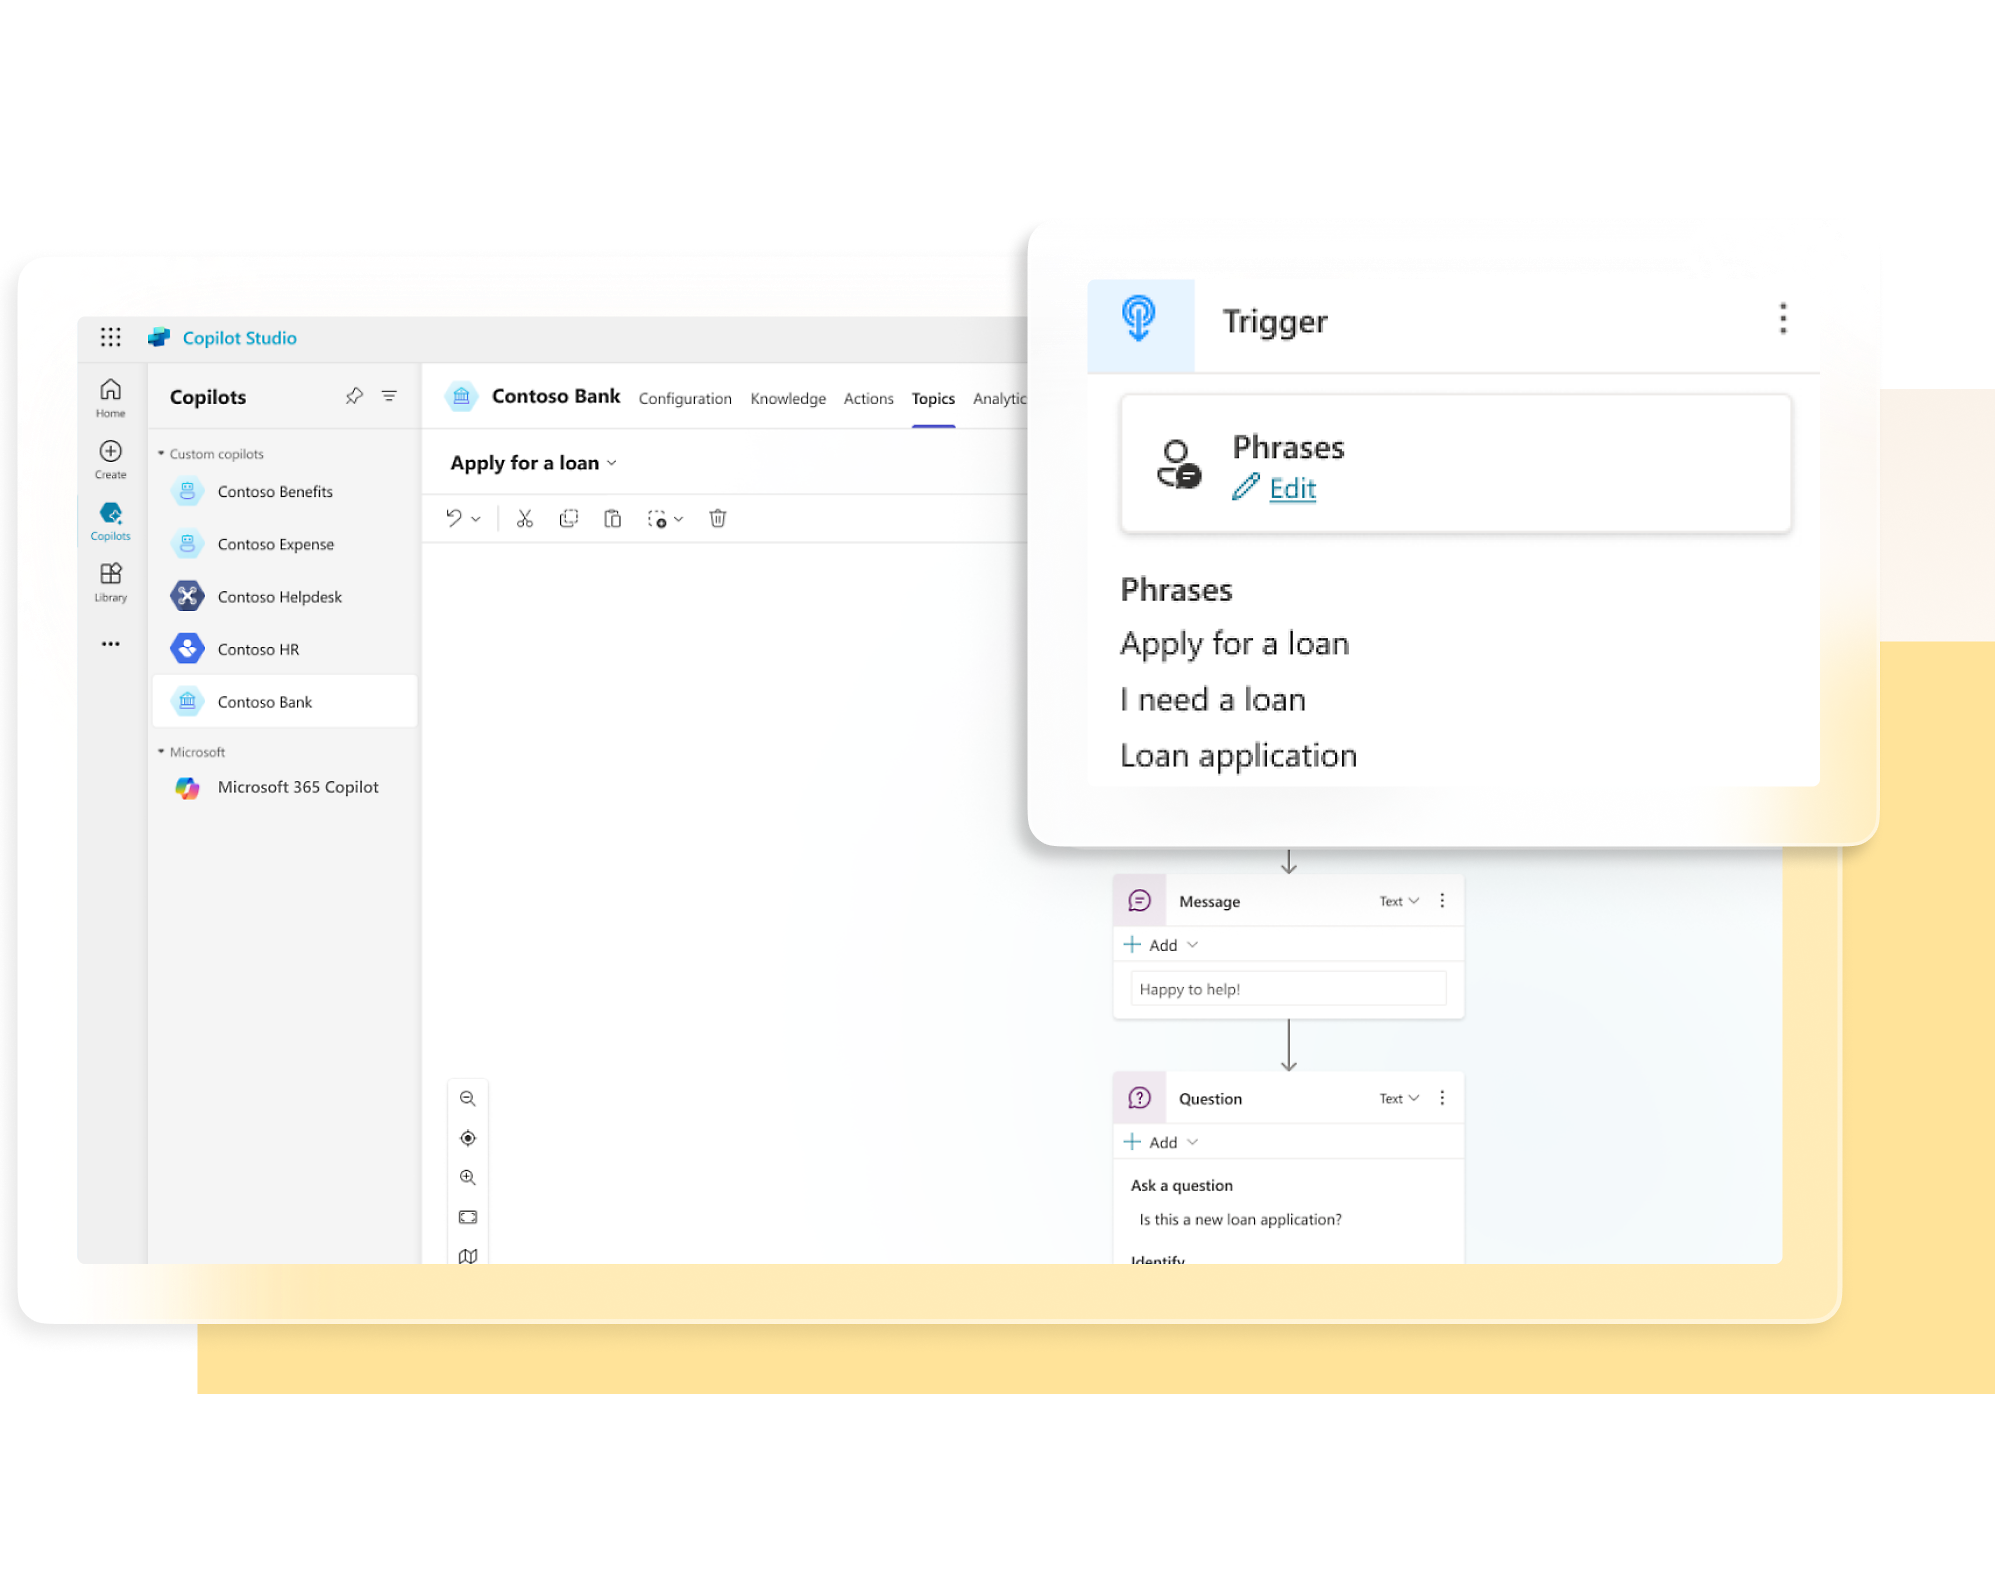The height and width of the screenshot is (1590, 2000).
Task: Select Contoso Bank from custom copilots list
Action: coord(266,700)
